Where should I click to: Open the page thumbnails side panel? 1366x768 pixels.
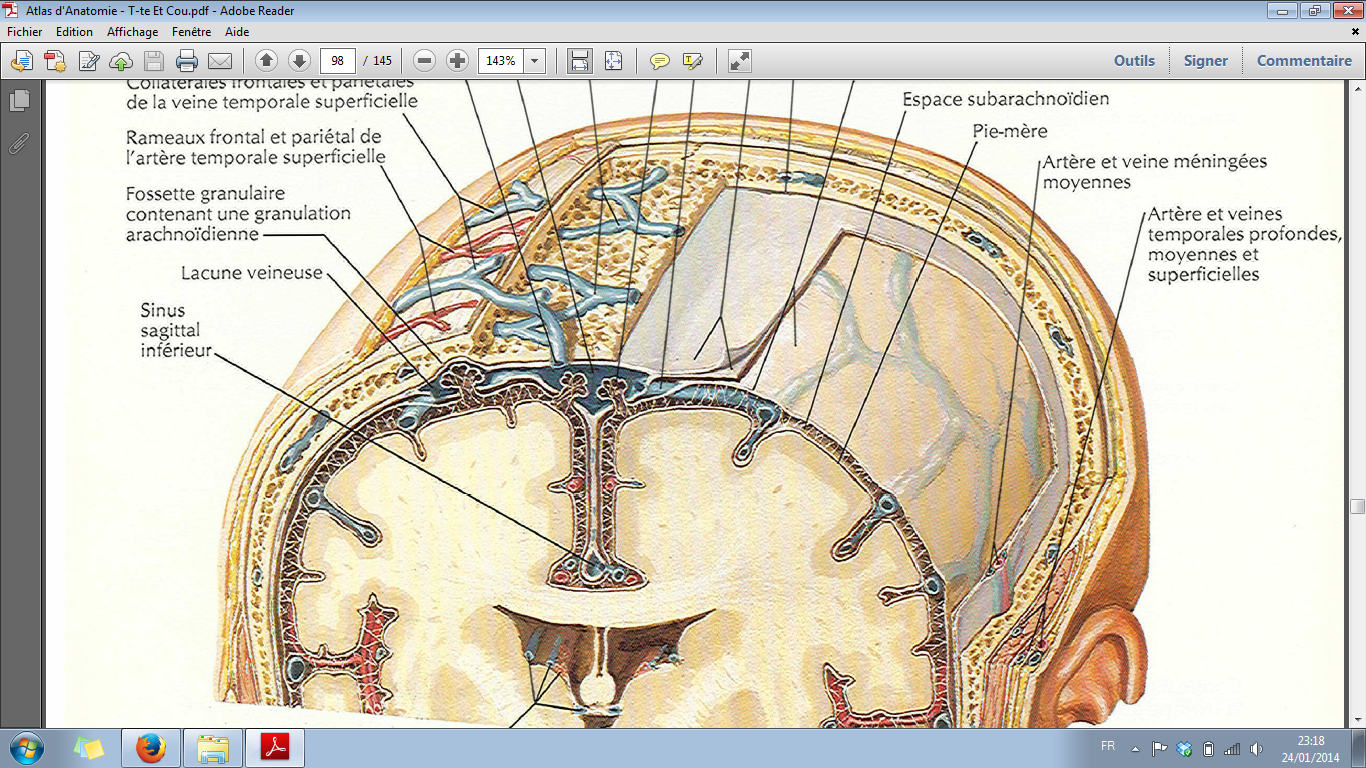coord(19,101)
